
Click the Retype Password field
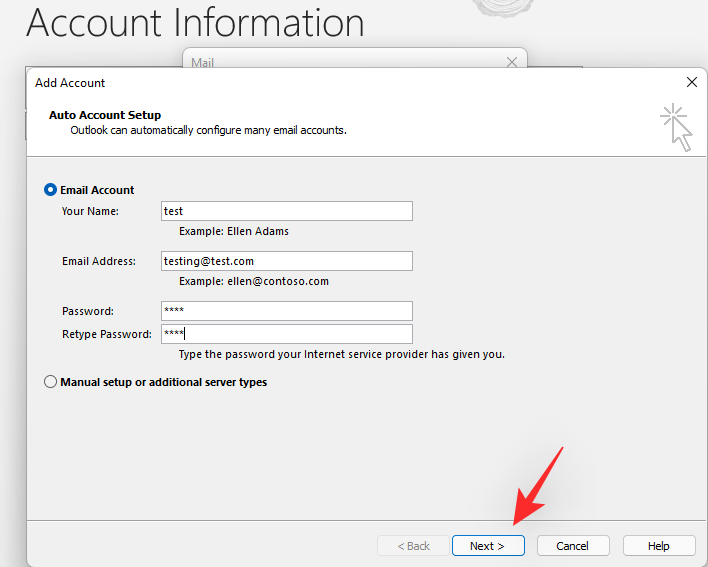coord(287,334)
